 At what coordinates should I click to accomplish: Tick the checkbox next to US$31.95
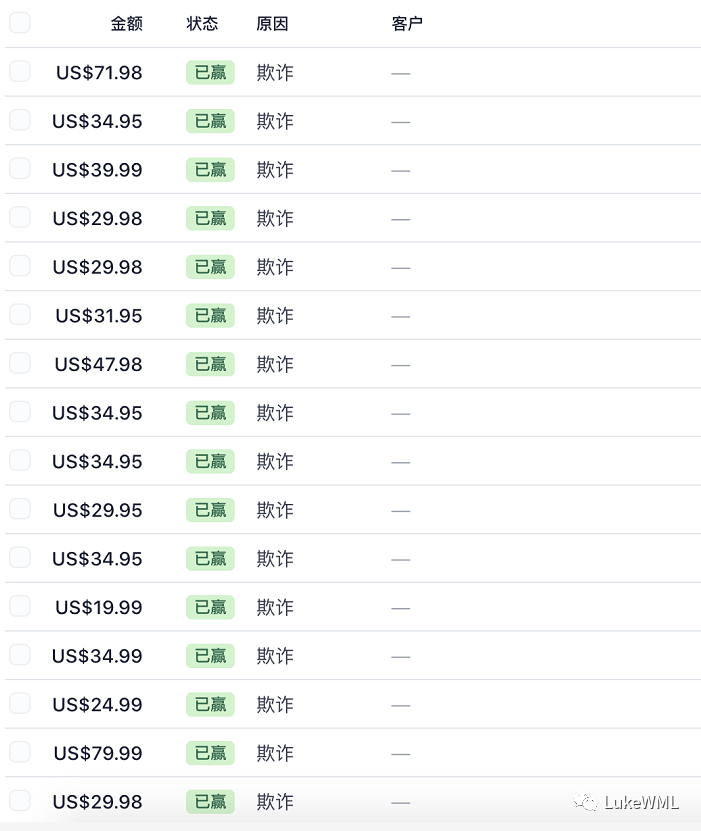point(20,315)
